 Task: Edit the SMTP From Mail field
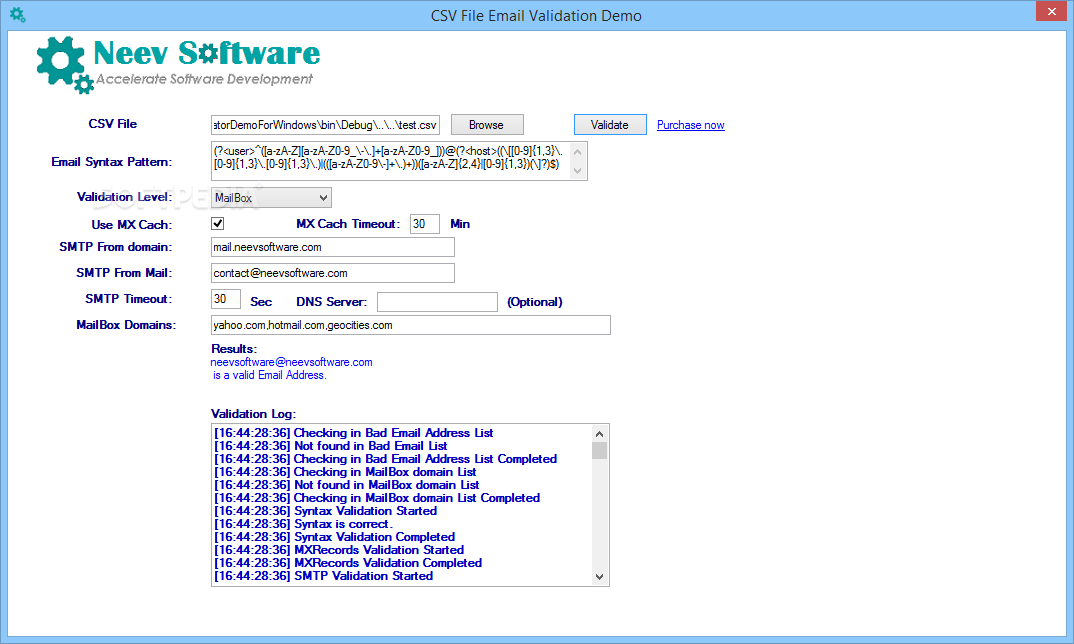(x=333, y=273)
